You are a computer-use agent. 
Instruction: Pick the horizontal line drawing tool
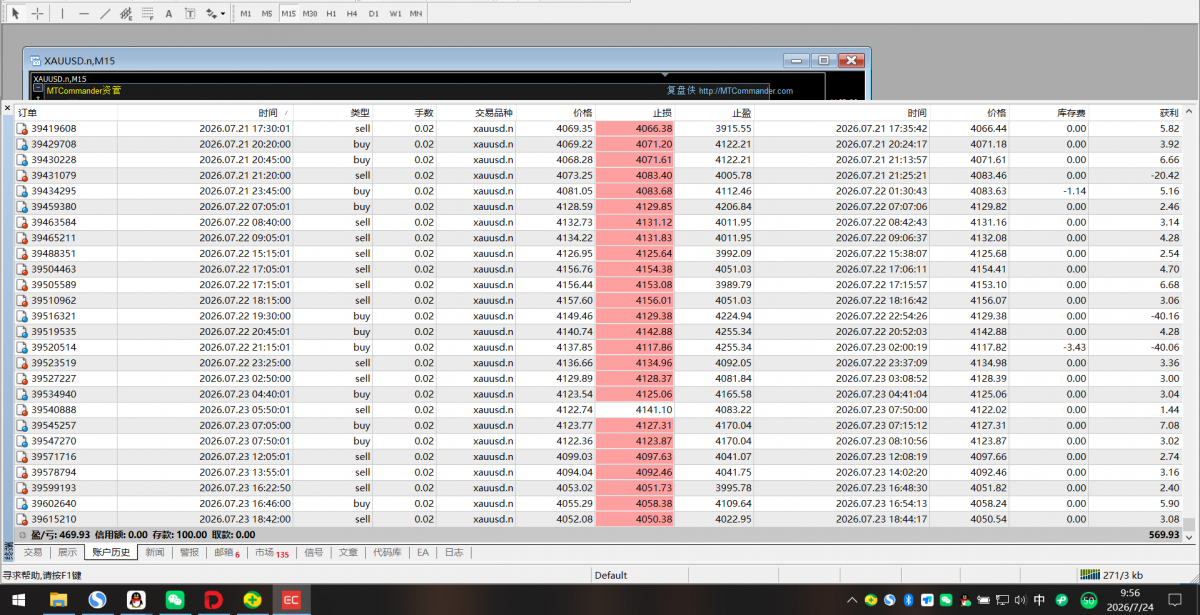[x=83, y=14]
